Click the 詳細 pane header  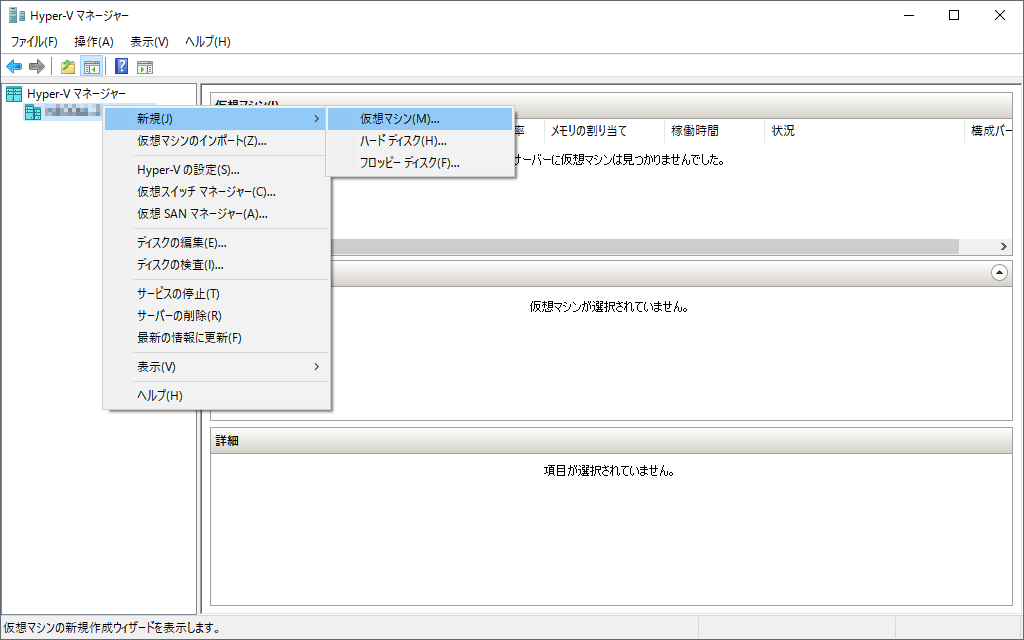611,441
